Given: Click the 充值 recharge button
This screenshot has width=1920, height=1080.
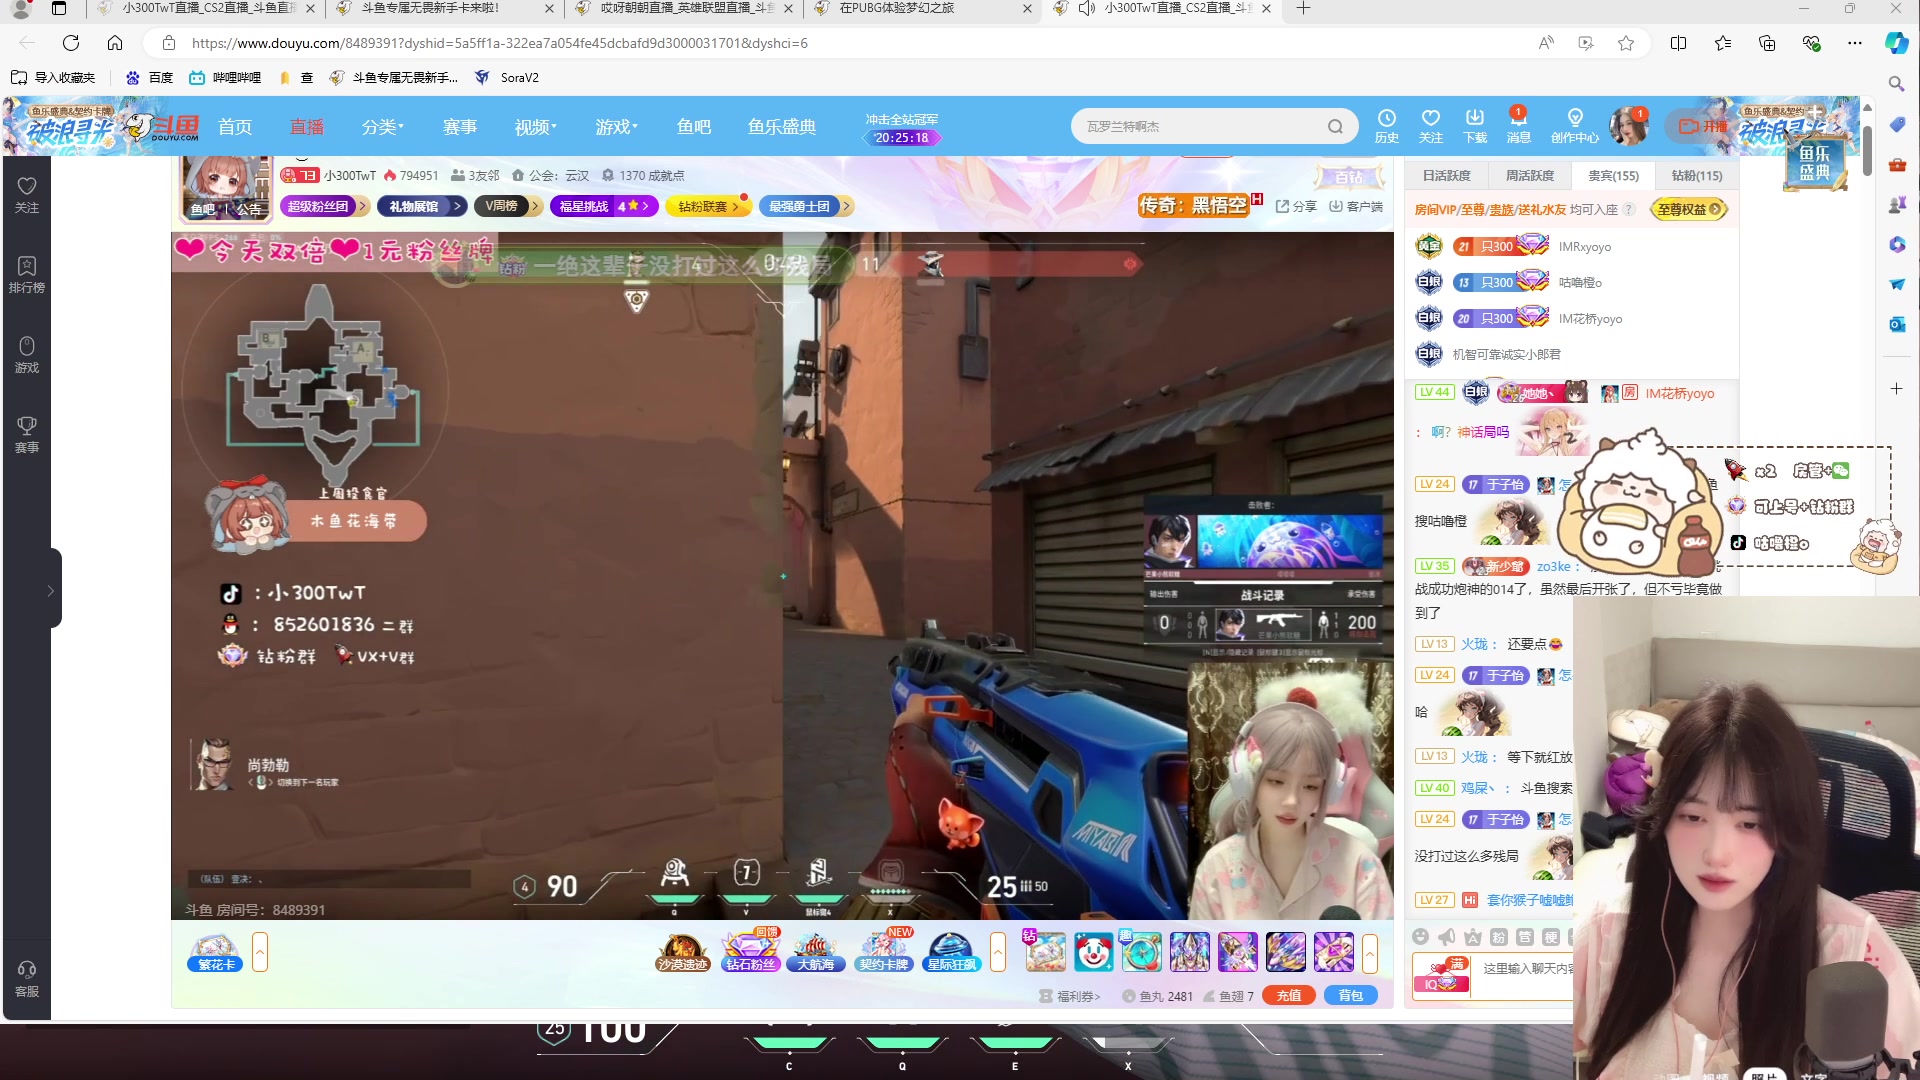Looking at the screenshot, I should pos(1288,995).
